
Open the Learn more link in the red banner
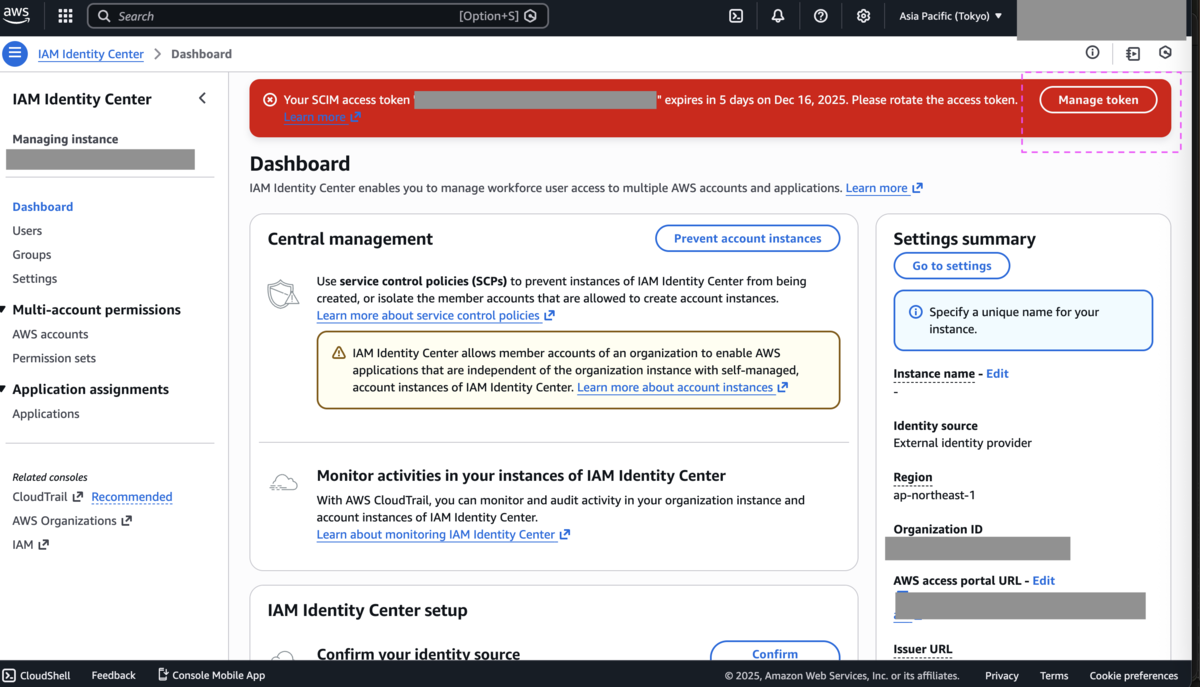click(x=322, y=117)
